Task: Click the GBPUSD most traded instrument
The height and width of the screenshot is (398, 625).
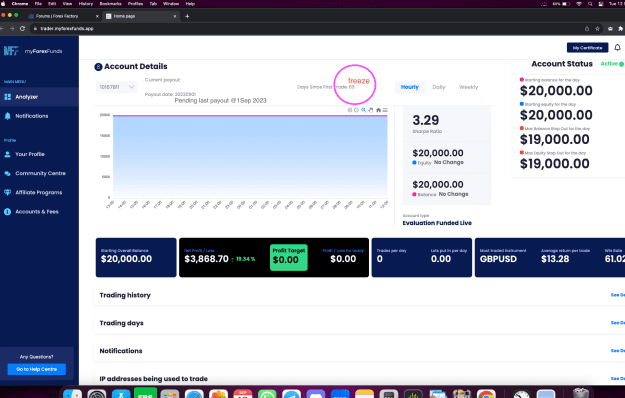Action: 498,259
